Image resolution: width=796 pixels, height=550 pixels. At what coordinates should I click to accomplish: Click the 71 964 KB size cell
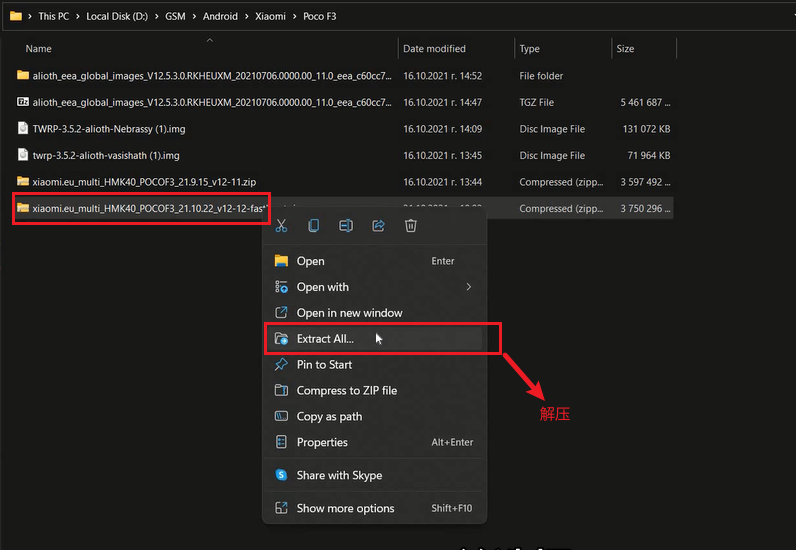[649, 155]
